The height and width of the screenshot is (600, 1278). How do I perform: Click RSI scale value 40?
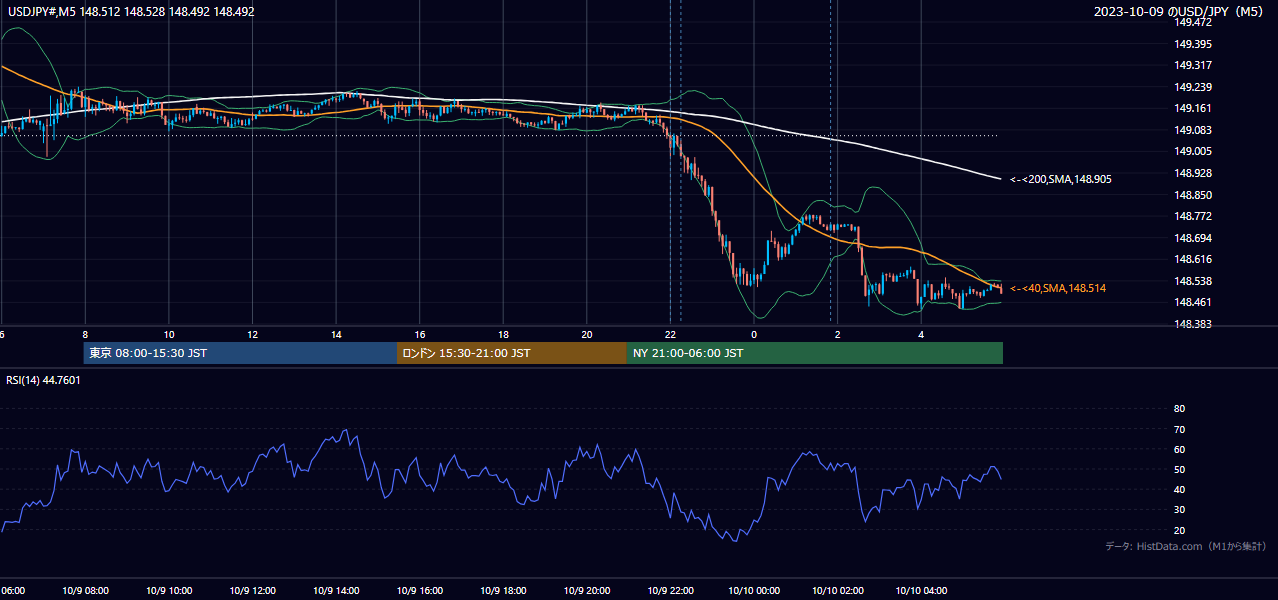tap(1179, 490)
